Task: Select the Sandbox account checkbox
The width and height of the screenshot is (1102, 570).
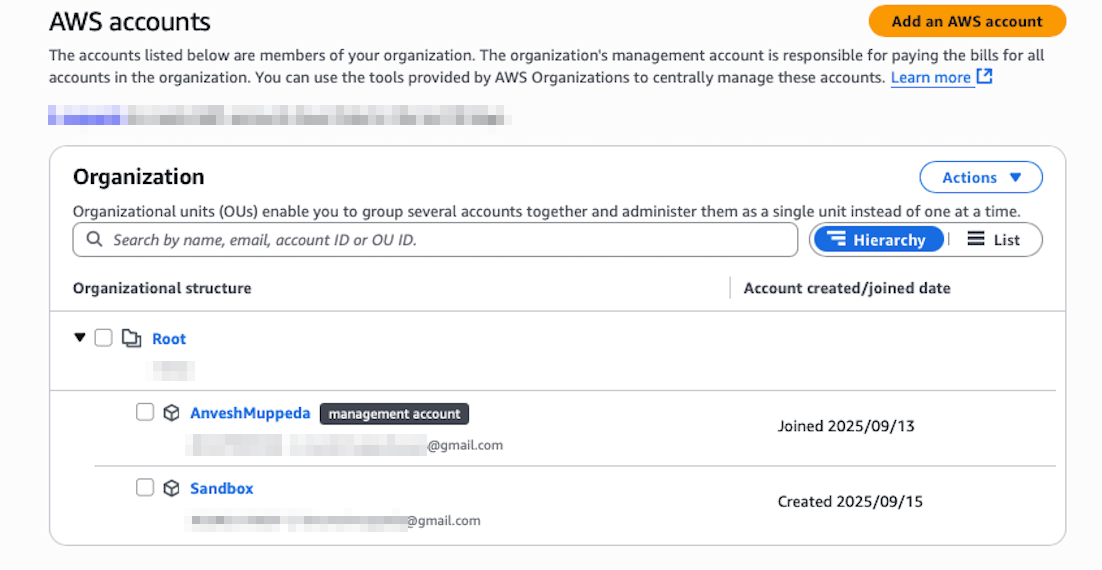Action: click(x=145, y=487)
